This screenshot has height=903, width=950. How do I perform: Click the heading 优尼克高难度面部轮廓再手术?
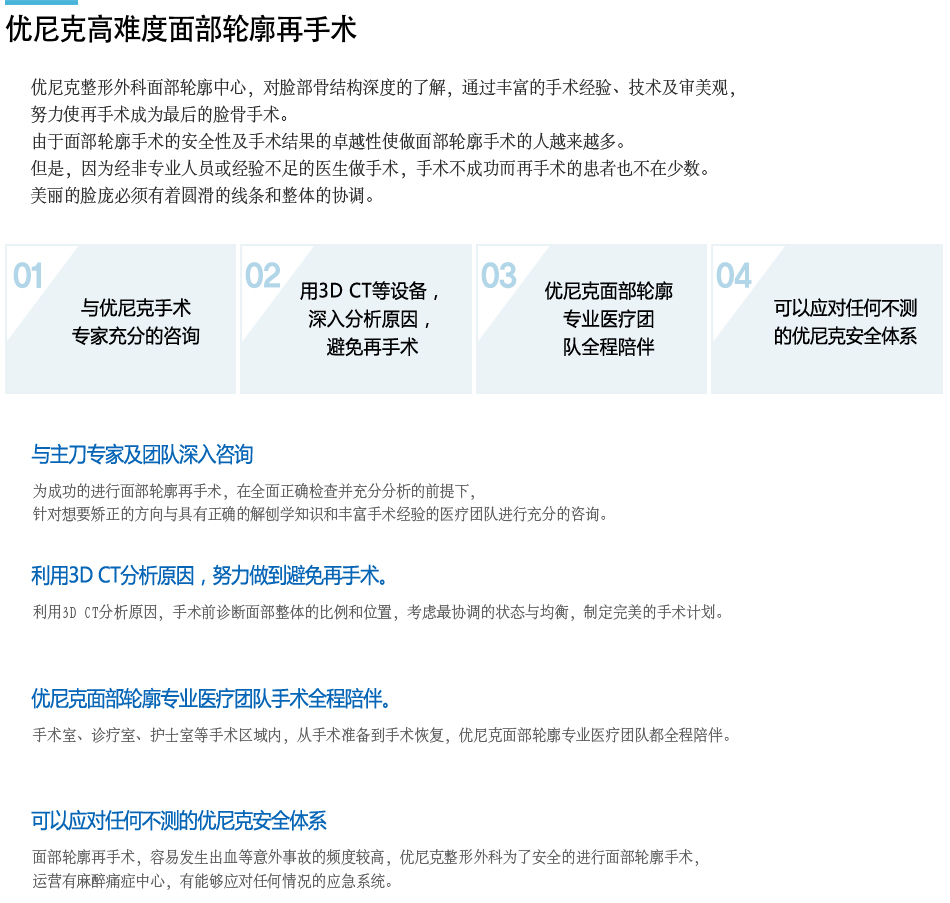[181, 28]
